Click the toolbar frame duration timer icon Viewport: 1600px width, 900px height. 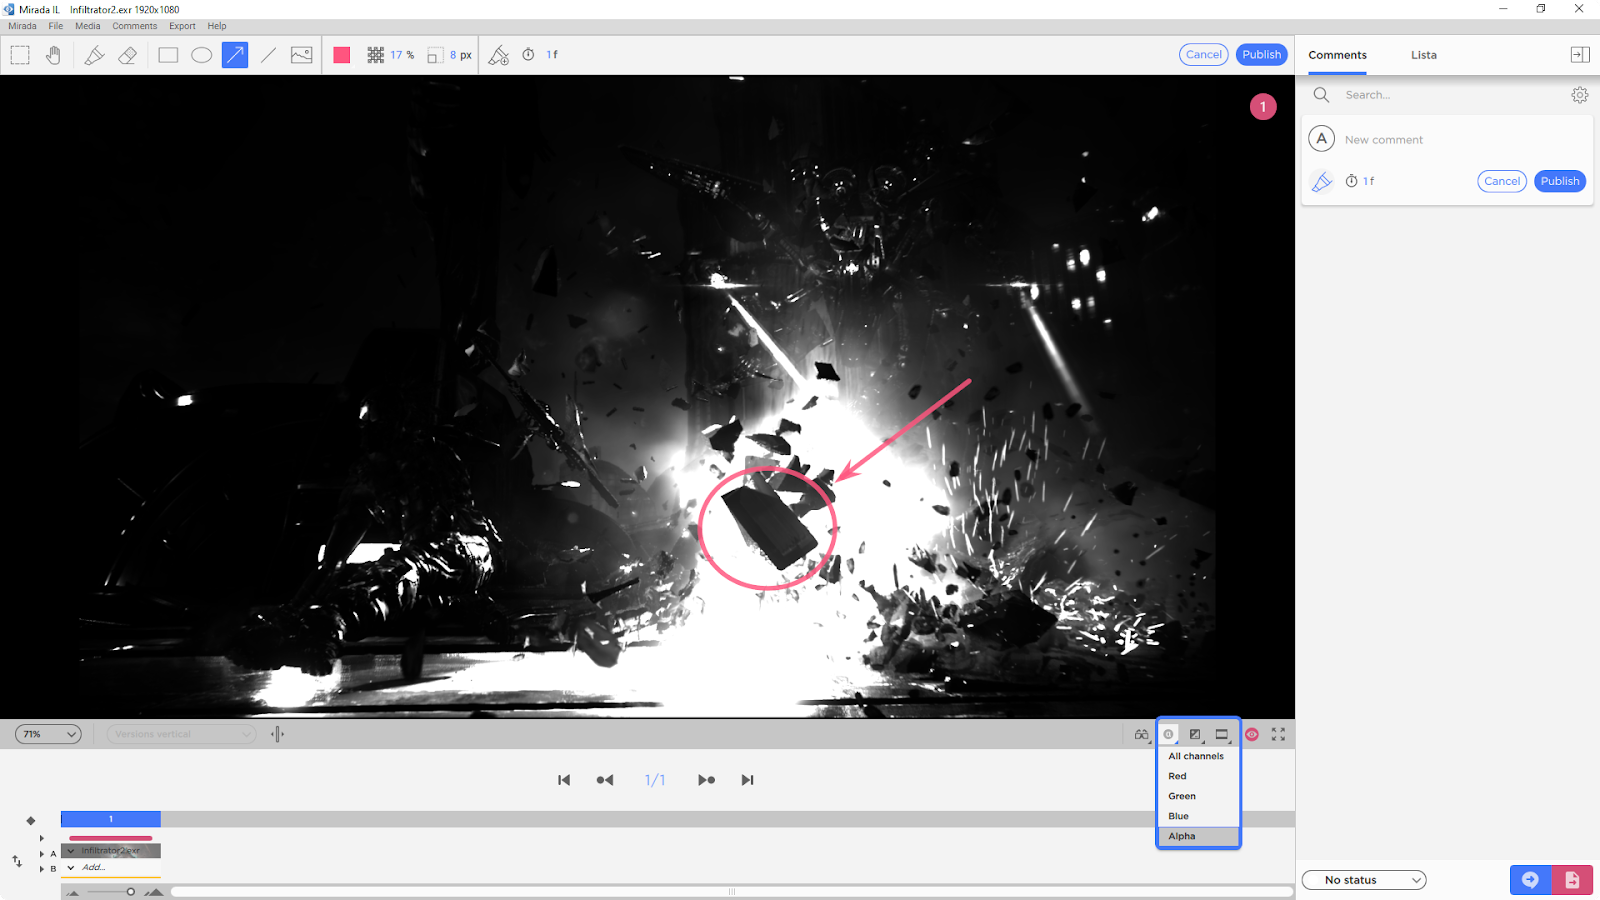point(528,55)
